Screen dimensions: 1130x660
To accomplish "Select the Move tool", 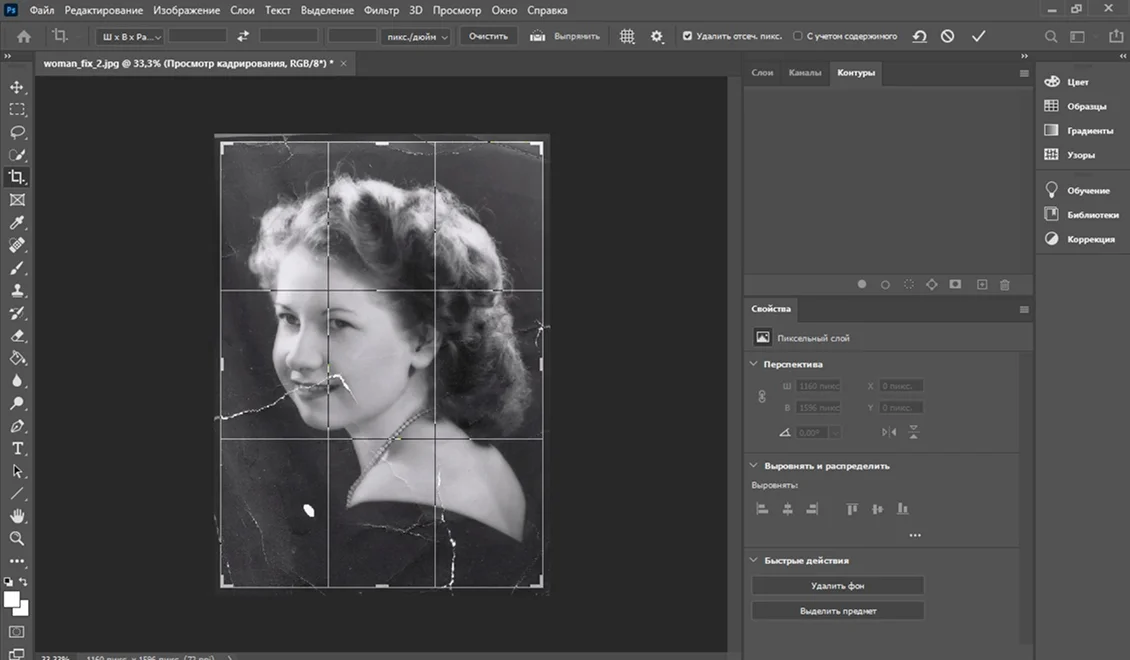I will (x=17, y=87).
